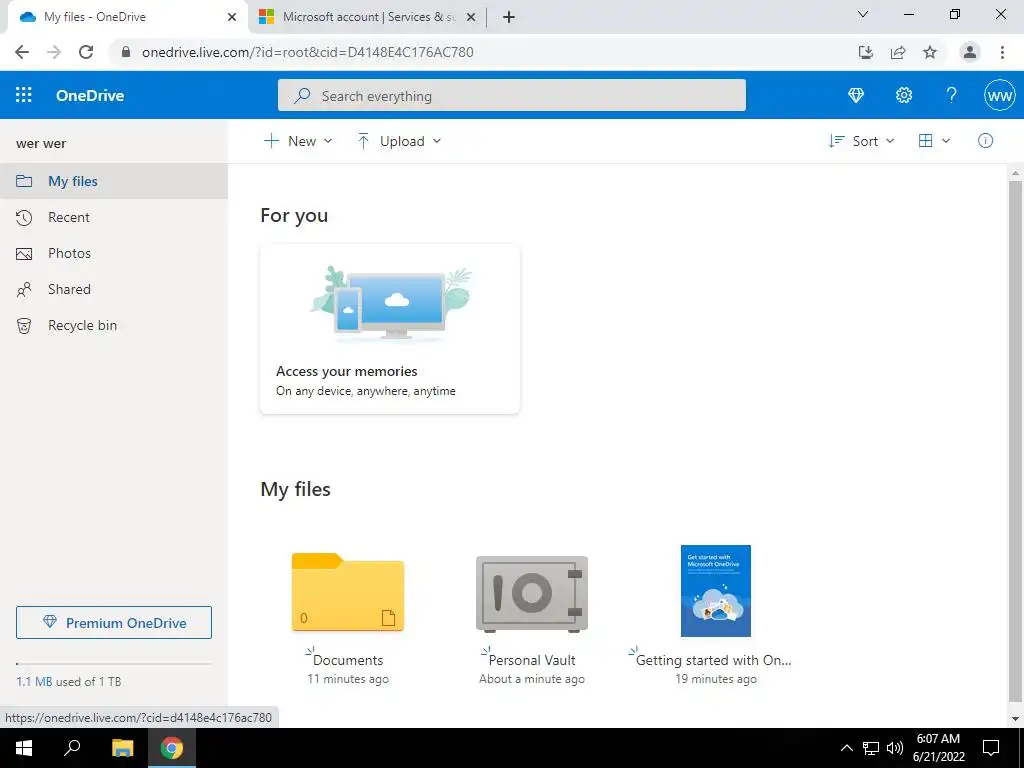Click the Chrome icon on the taskbar
Viewport: 1024px width, 768px height.
coord(172,748)
